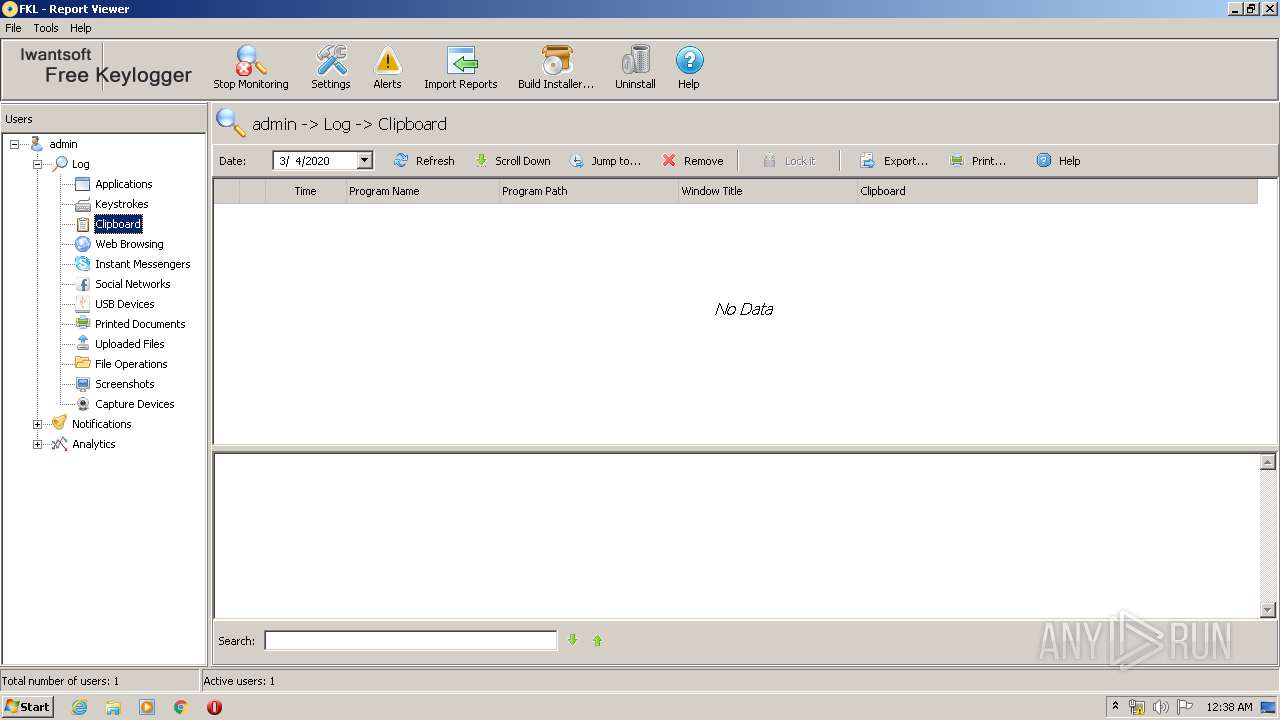Launch Internet Explorer from taskbar
This screenshot has width=1280, height=720.
[x=79, y=707]
